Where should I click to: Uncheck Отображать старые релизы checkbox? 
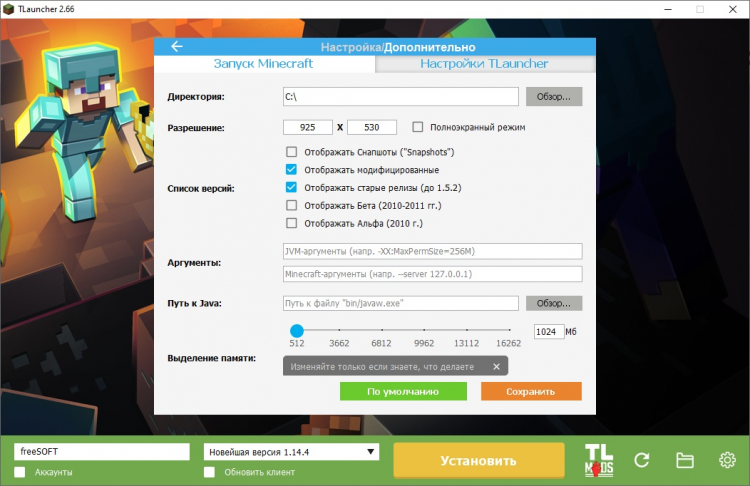click(291, 188)
